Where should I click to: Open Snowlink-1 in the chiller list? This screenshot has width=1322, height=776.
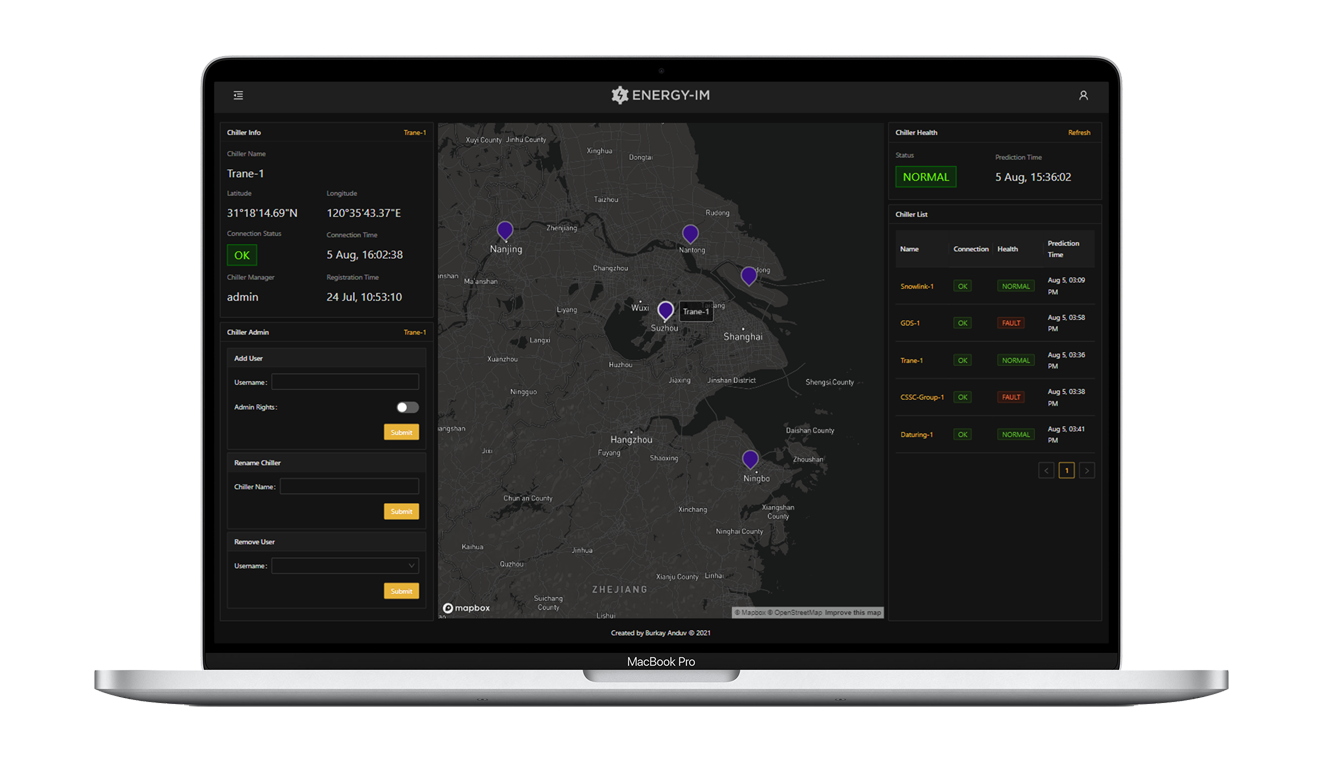(917, 286)
